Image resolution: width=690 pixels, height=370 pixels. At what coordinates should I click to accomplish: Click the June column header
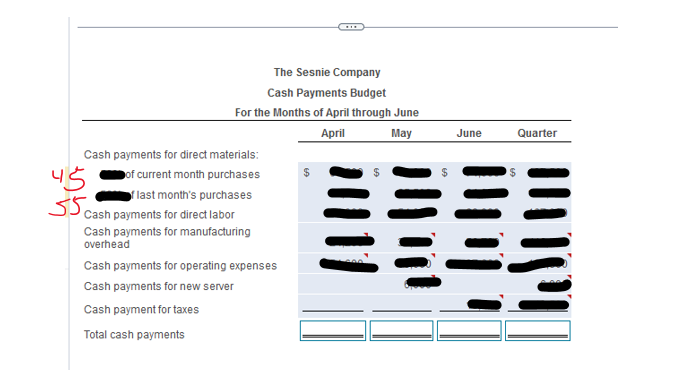click(469, 133)
